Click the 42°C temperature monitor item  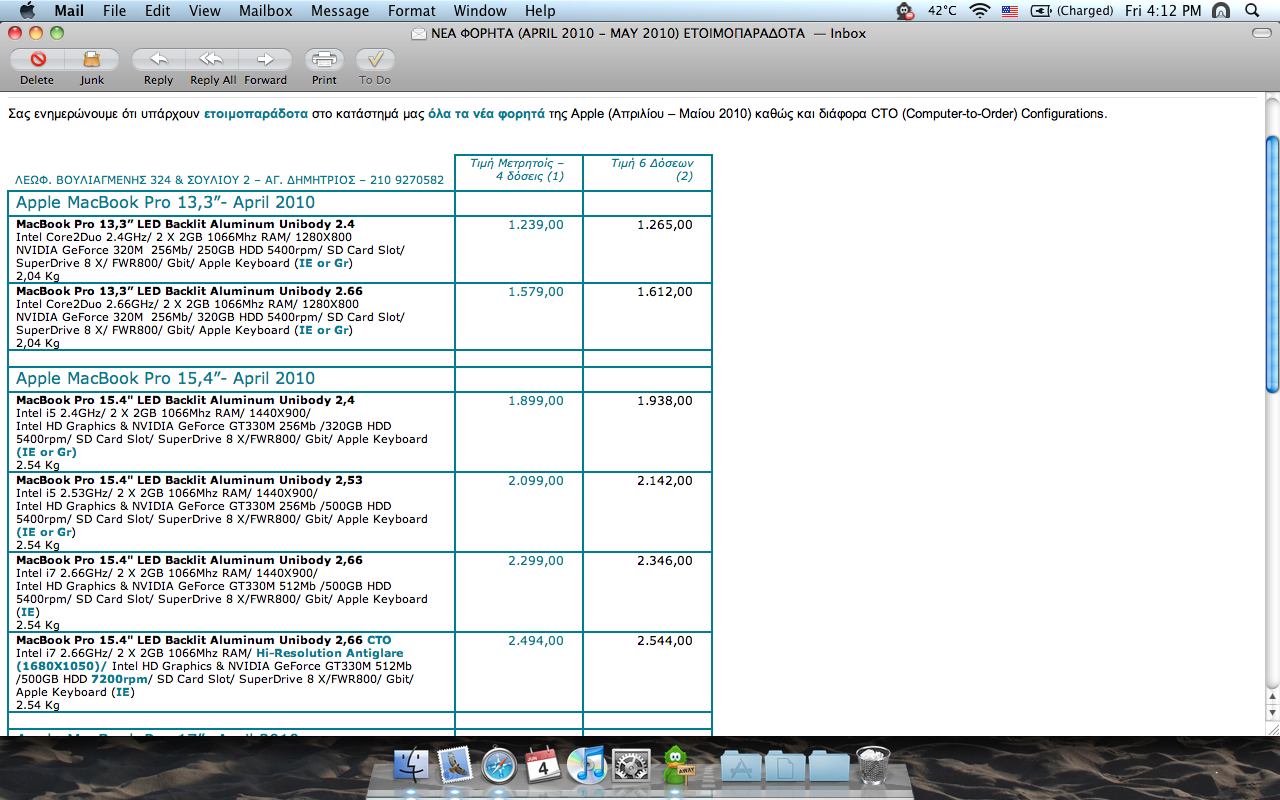coord(942,10)
